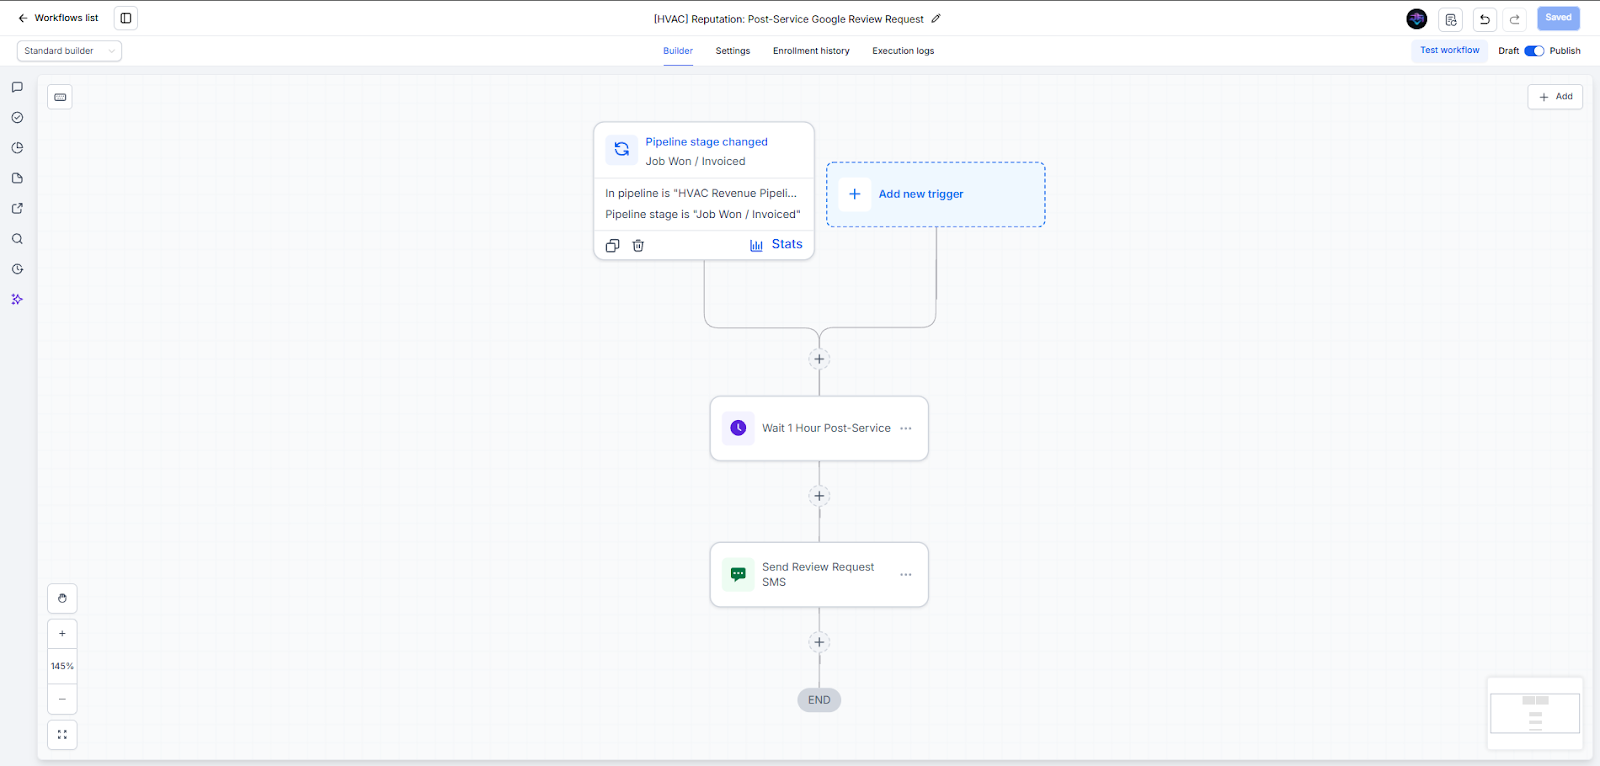Zoom out on the canvas
The image size is (1600, 766).
click(x=62, y=699)
